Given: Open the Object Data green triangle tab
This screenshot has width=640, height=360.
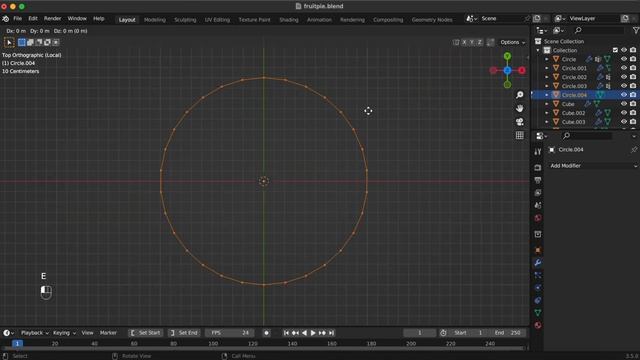Looking at the screenshot, I should (538, 313).
